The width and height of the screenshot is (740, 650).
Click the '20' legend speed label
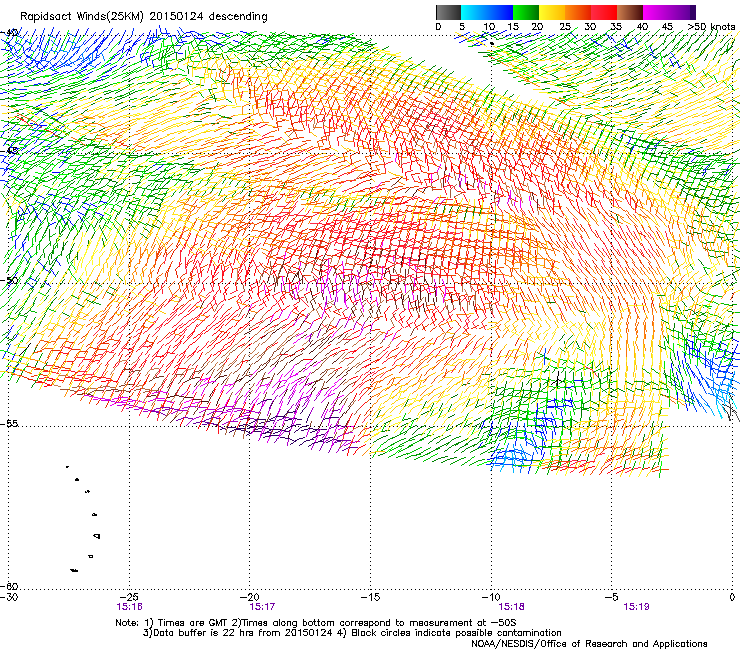(537, 27)
